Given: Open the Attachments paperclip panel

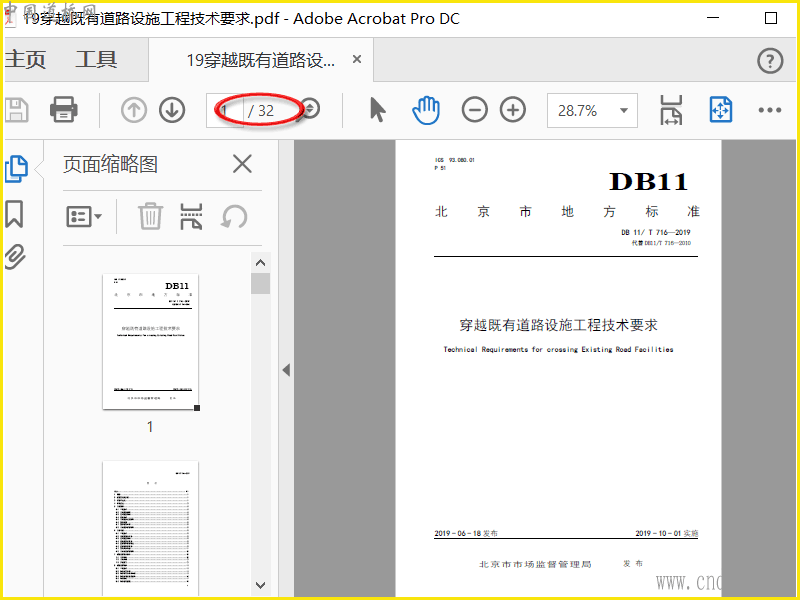Looking at the screenshot, I should pos(15,256).
